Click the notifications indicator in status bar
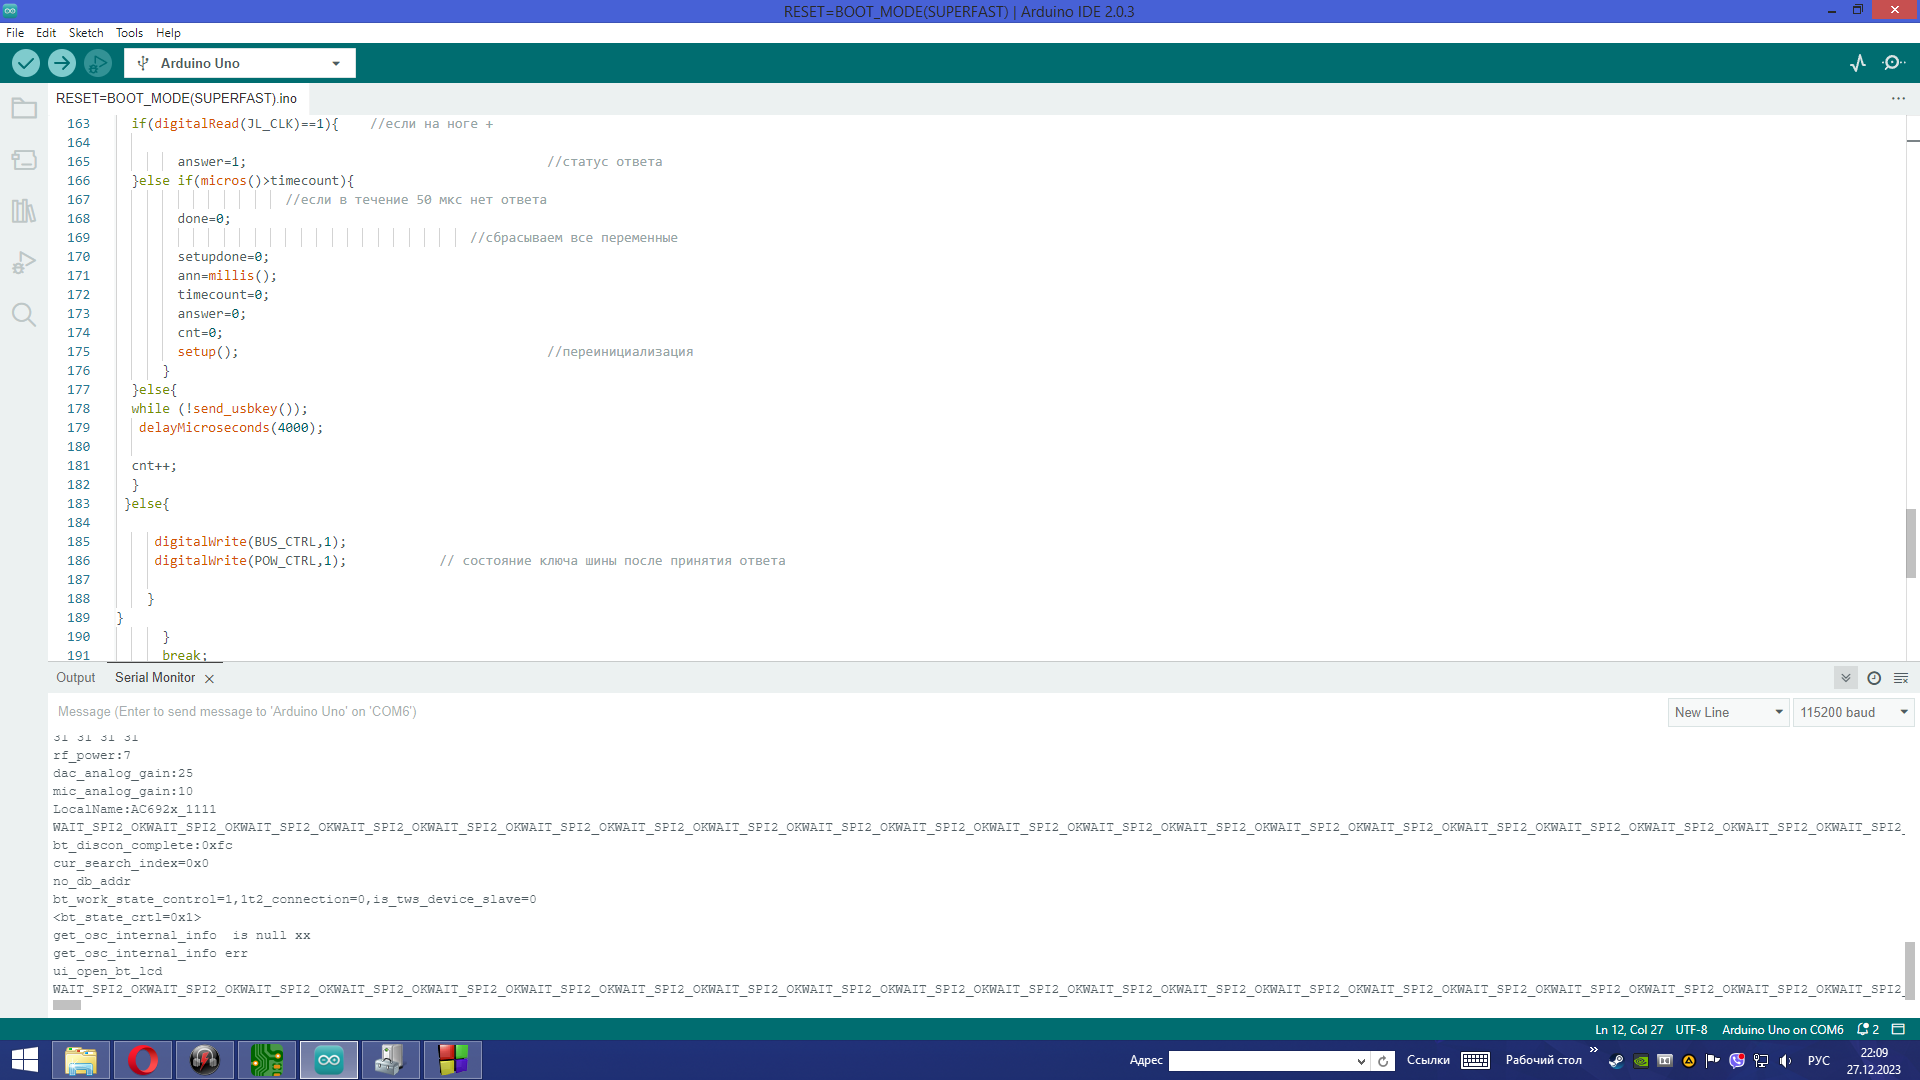Viewport: 1920px width, 1080px height. tap(1867, 1029)
